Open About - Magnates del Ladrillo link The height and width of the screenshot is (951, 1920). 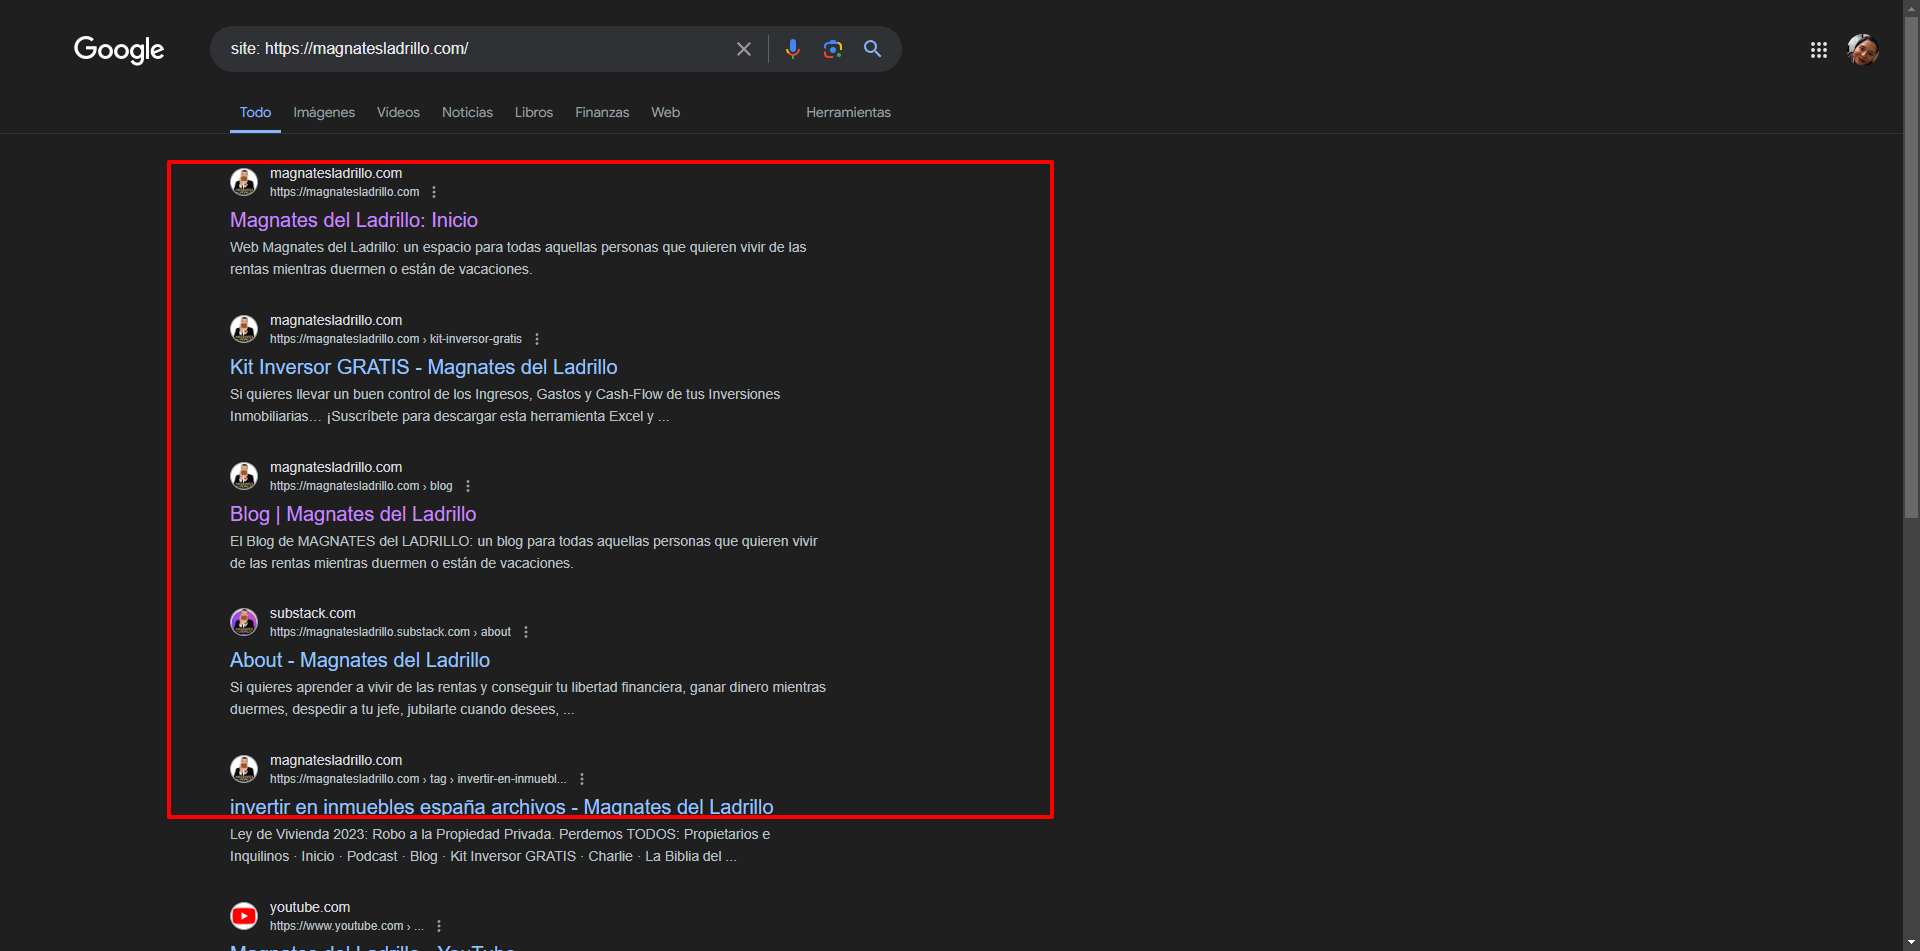pyautogui.click(x=360, y=660)
